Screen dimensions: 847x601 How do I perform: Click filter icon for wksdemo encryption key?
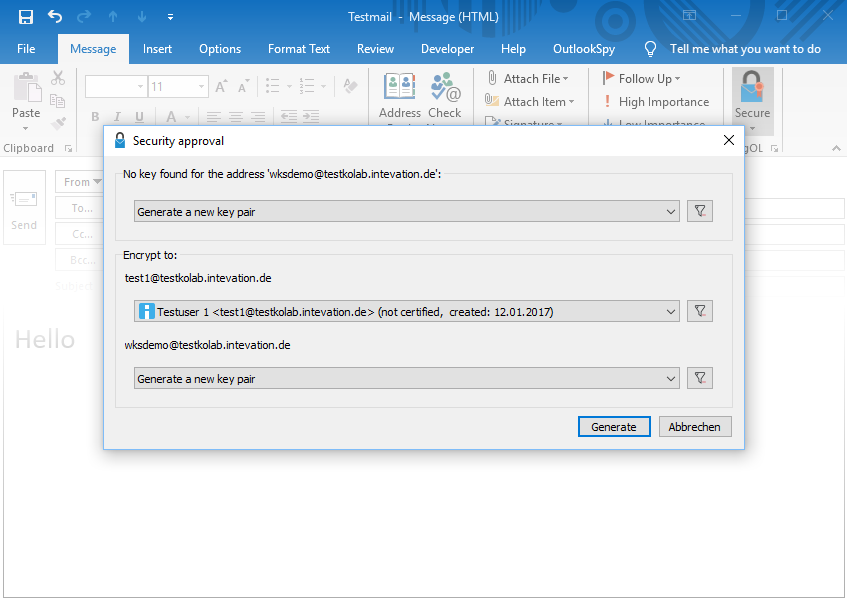[700, 378]
